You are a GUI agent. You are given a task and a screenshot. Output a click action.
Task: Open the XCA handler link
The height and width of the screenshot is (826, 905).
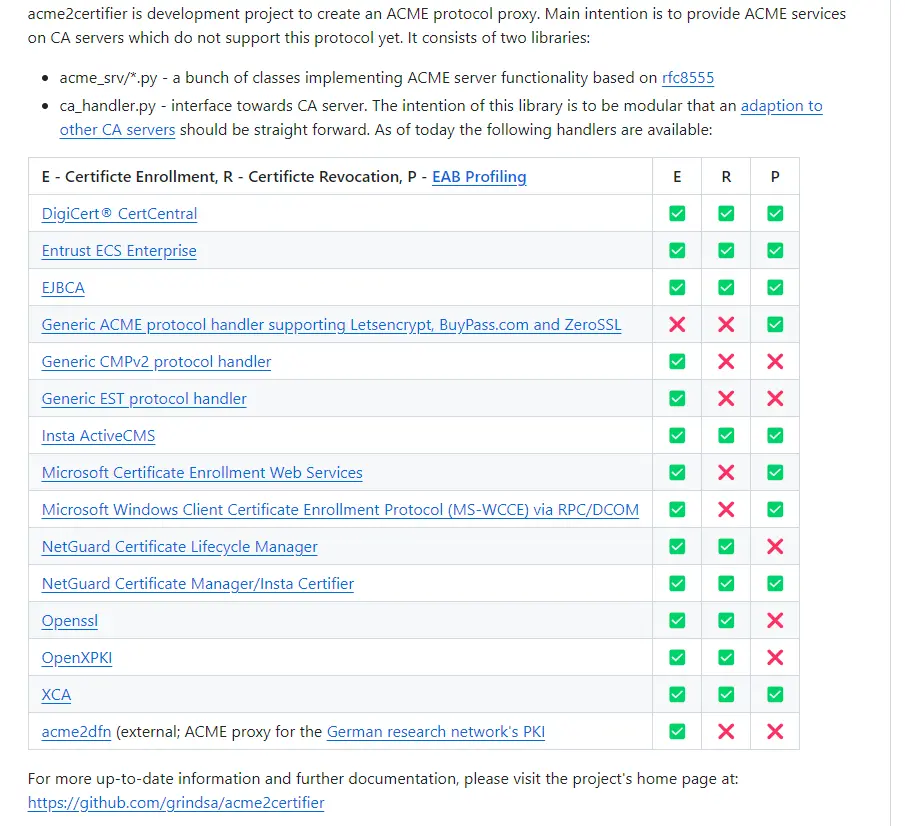coord(57,695)
